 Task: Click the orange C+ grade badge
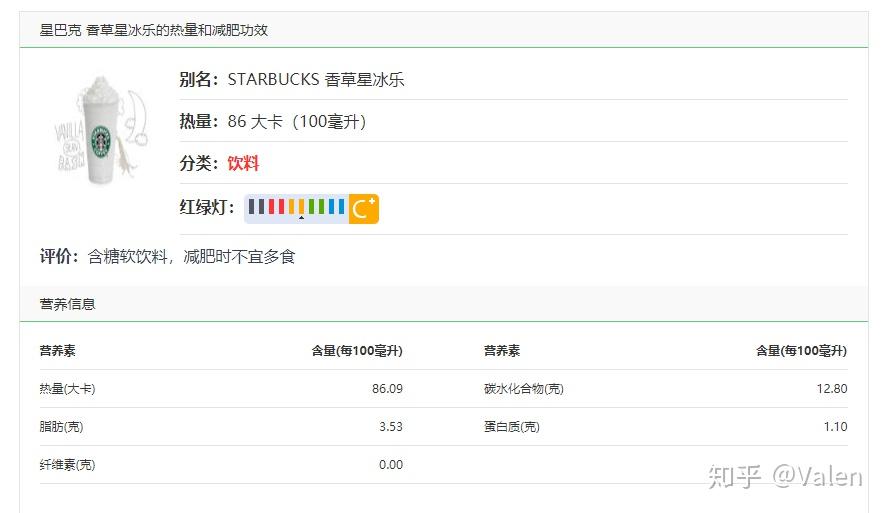[x=363, y=209]
